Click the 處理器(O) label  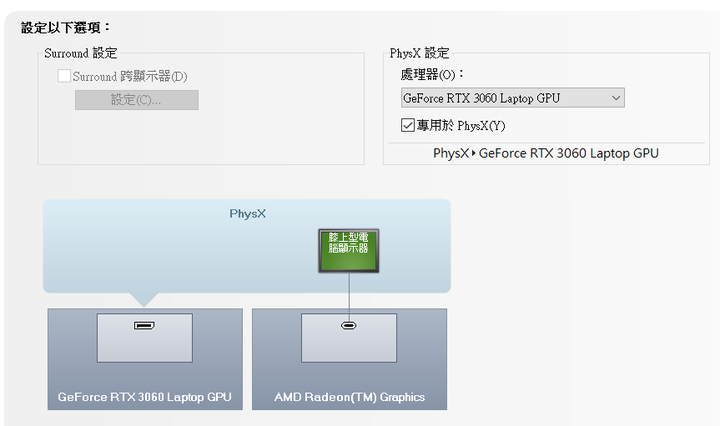(432, 74)
